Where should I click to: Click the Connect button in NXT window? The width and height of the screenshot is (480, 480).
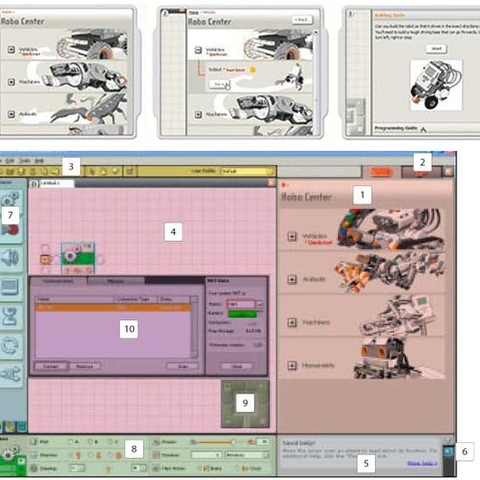(x=51, y=366)
